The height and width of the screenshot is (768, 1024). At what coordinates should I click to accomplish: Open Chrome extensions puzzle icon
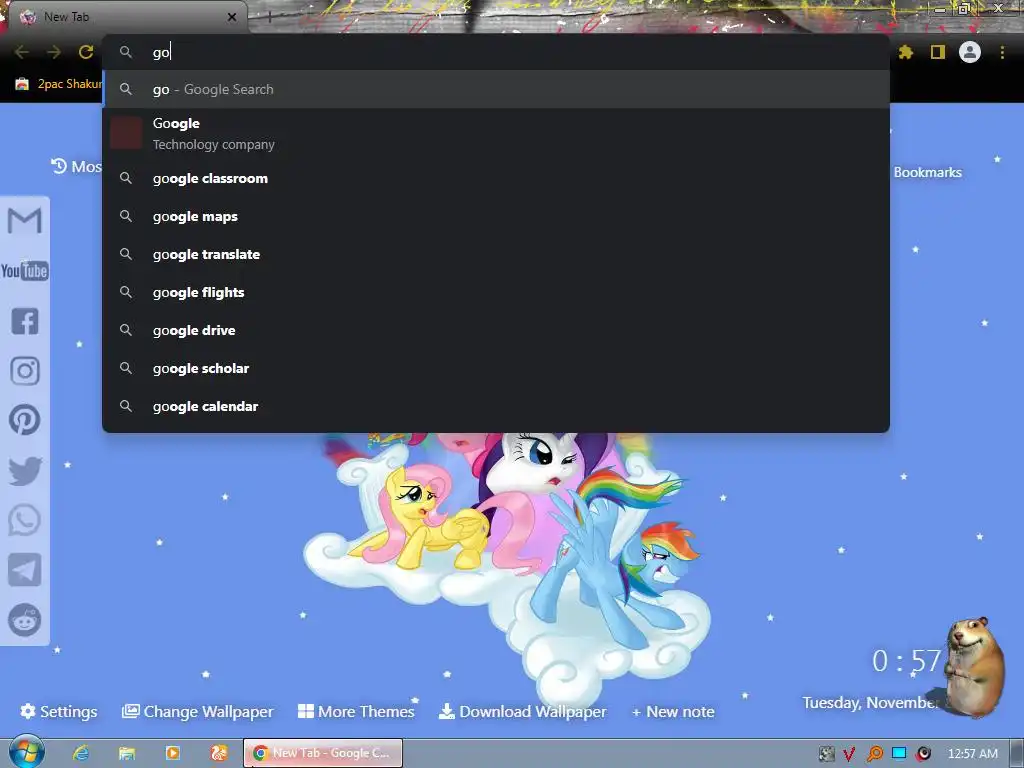pos(906,52)
